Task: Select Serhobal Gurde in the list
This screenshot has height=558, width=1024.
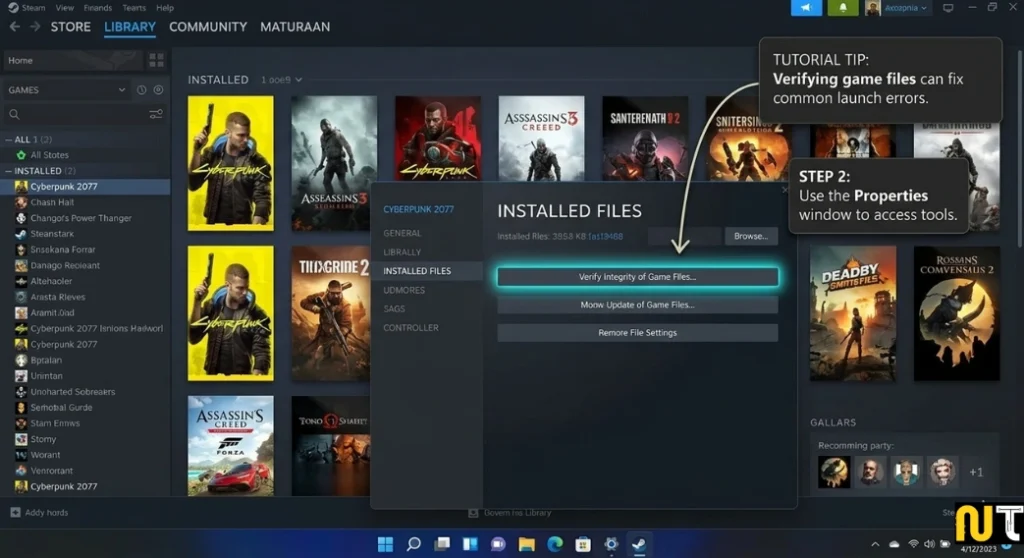Action: click(x=61, y=408)
